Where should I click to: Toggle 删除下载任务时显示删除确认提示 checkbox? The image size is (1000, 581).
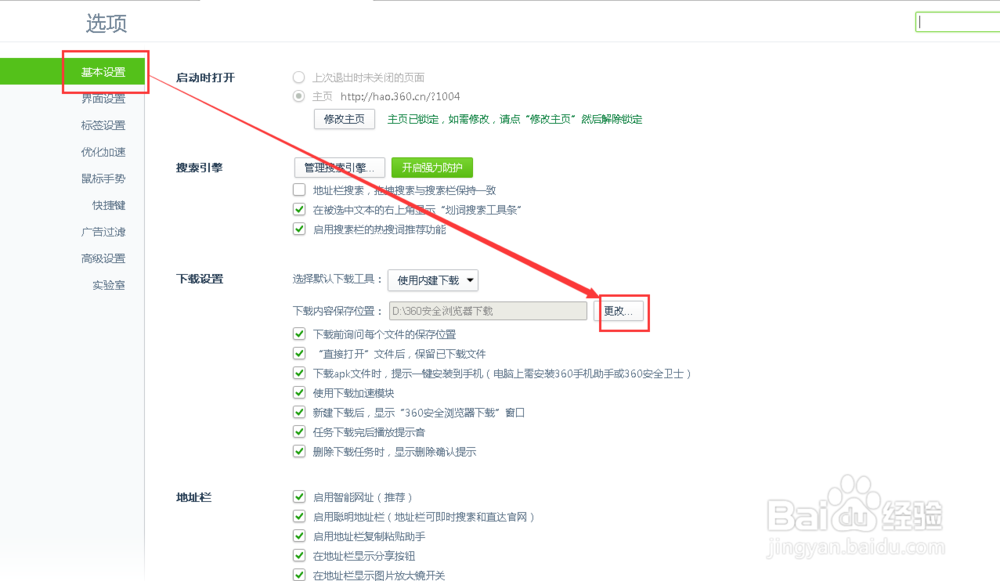tap(299, 452)
